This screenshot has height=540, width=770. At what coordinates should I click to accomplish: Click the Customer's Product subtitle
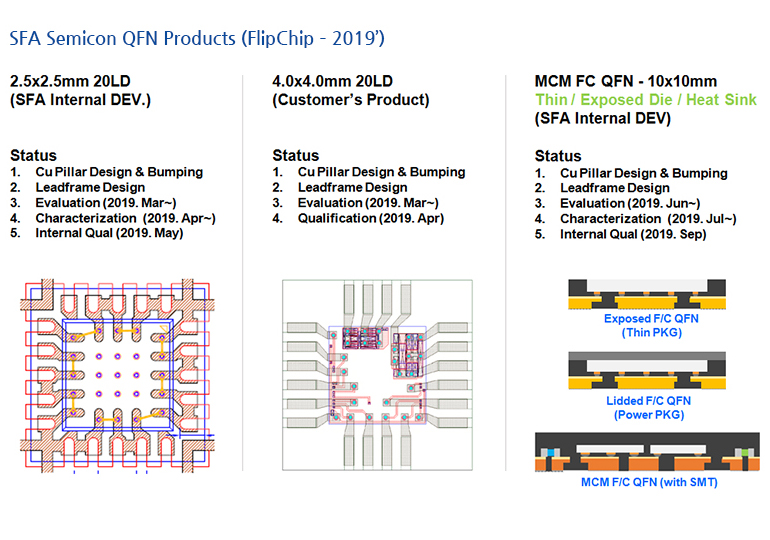[350, 100]
